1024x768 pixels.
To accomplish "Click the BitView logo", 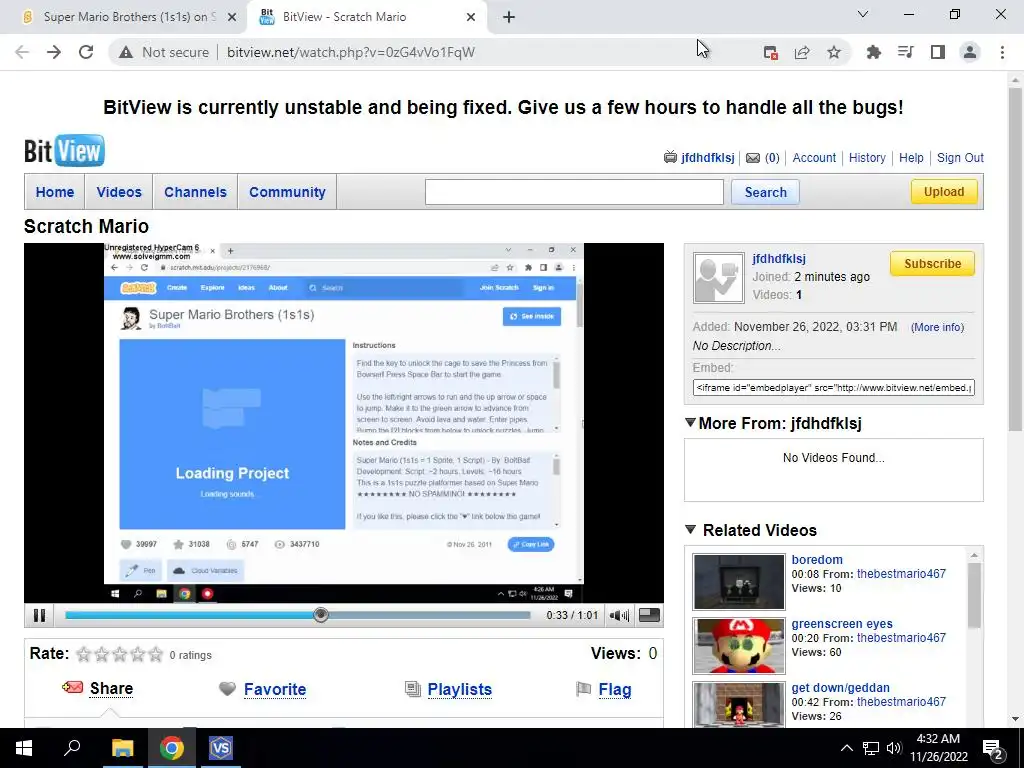I will coord(64,151).
